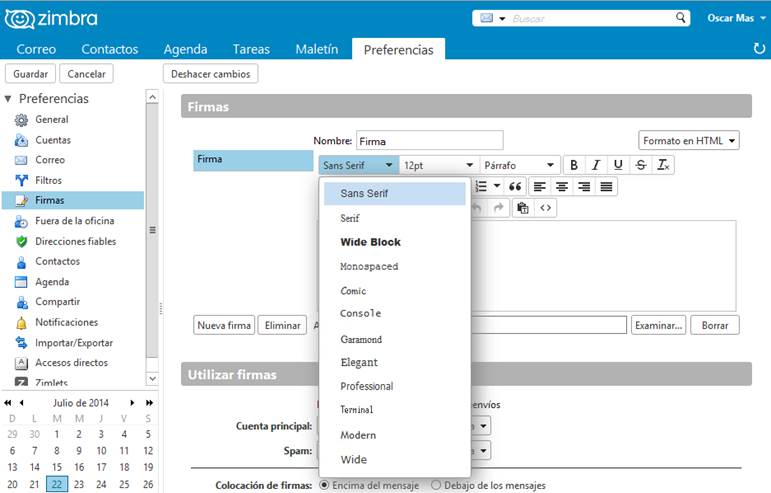771x493 pixels.
Task: Open Direcciones fiables settings
Action: (x=75, y=241)
